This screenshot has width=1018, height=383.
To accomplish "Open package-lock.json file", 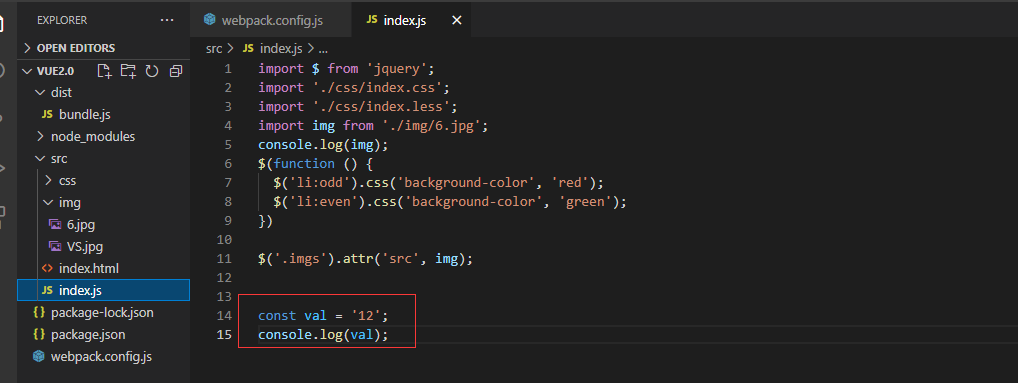I will (x=103, y=313).
